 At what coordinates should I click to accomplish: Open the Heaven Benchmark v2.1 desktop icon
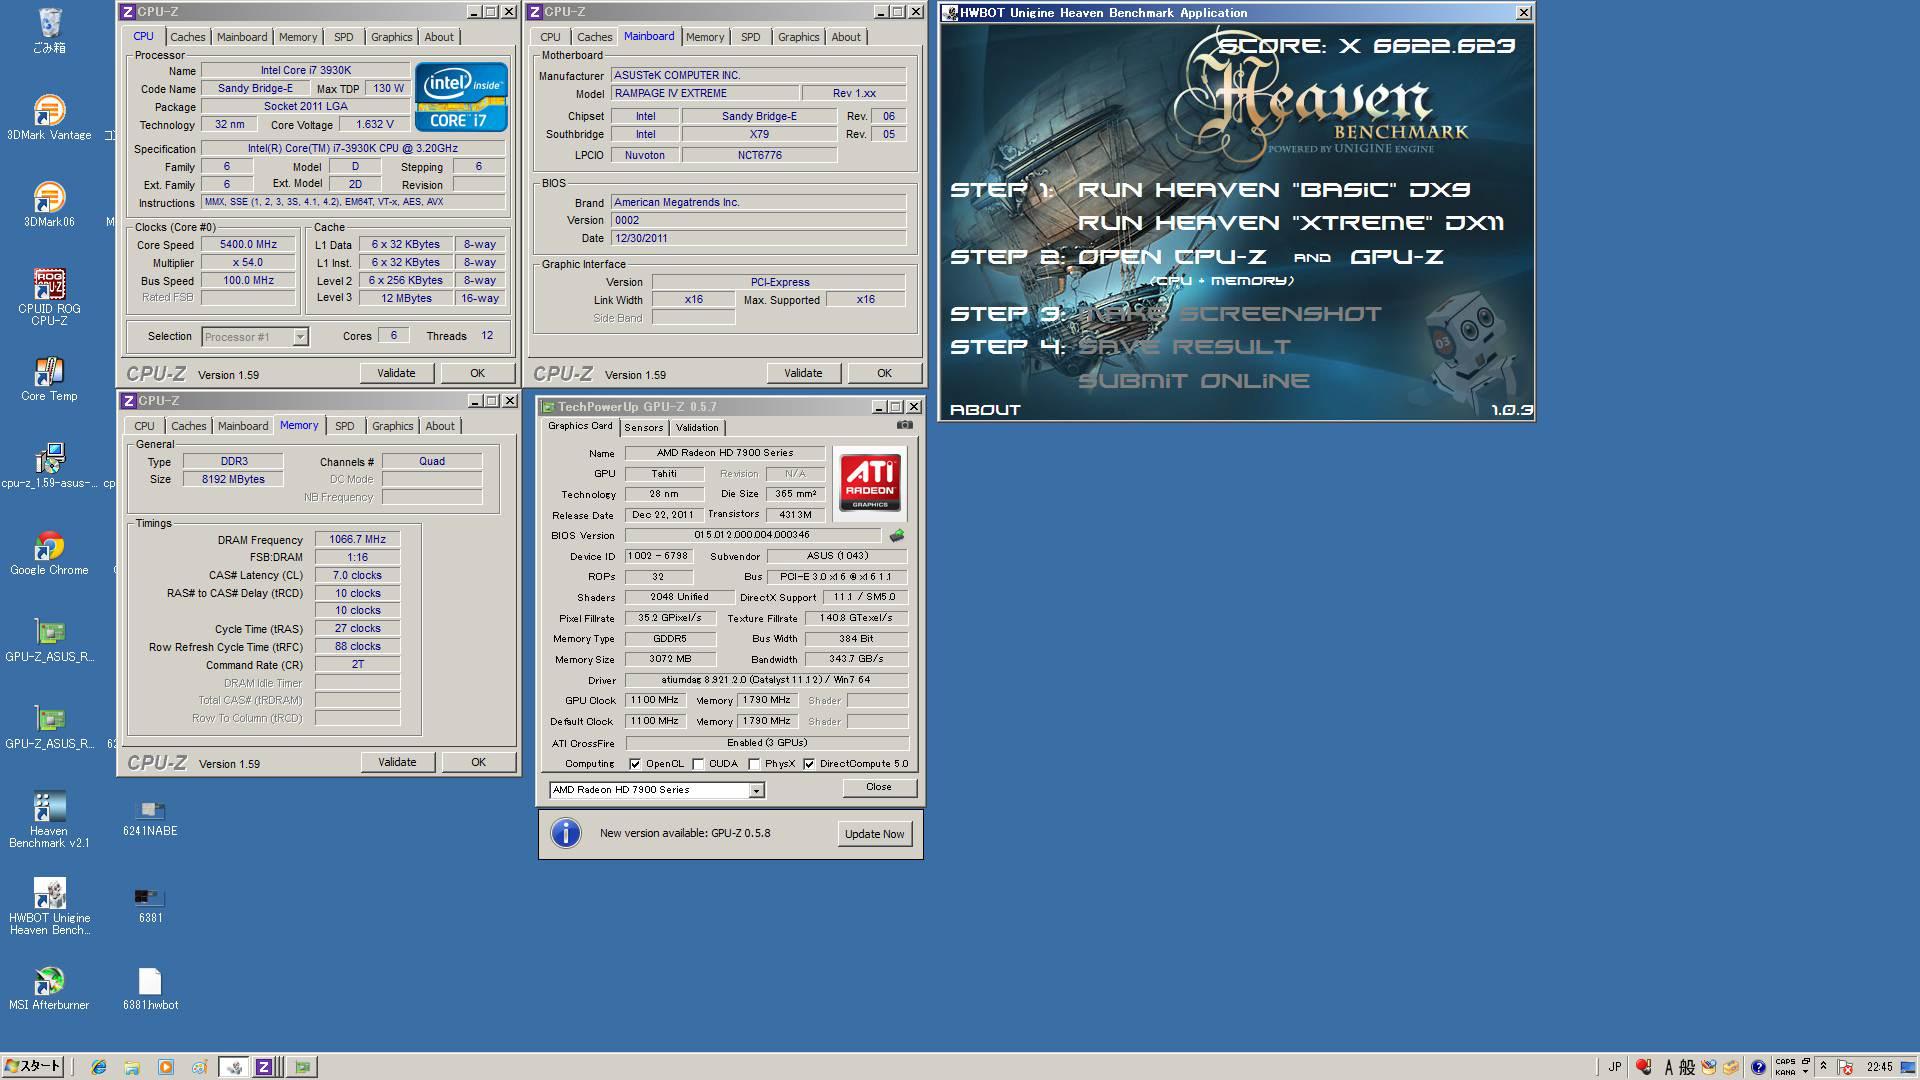pyautogui.click(x=49, y=820)
